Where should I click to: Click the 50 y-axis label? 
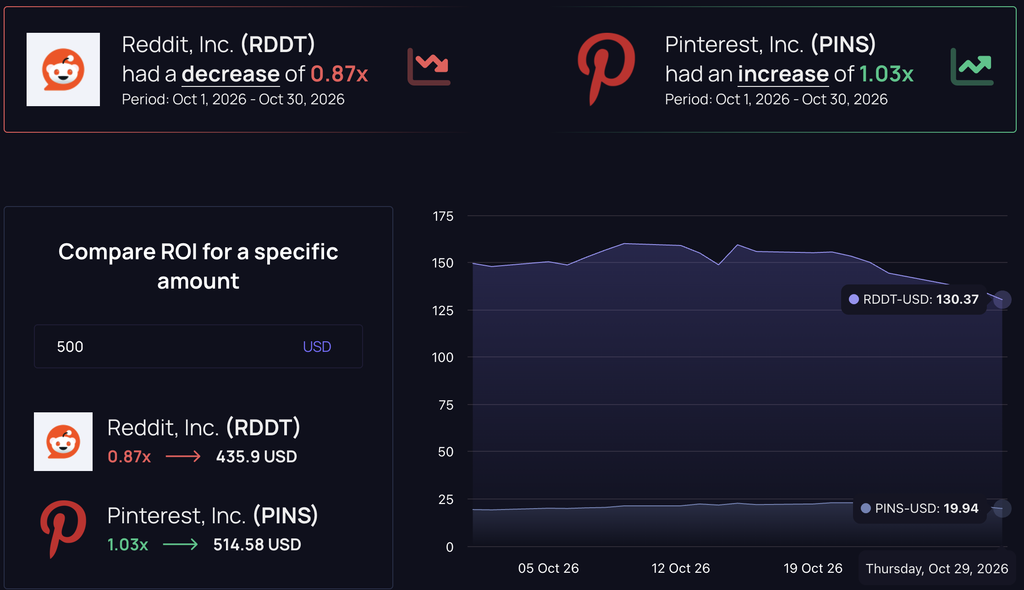445,452
